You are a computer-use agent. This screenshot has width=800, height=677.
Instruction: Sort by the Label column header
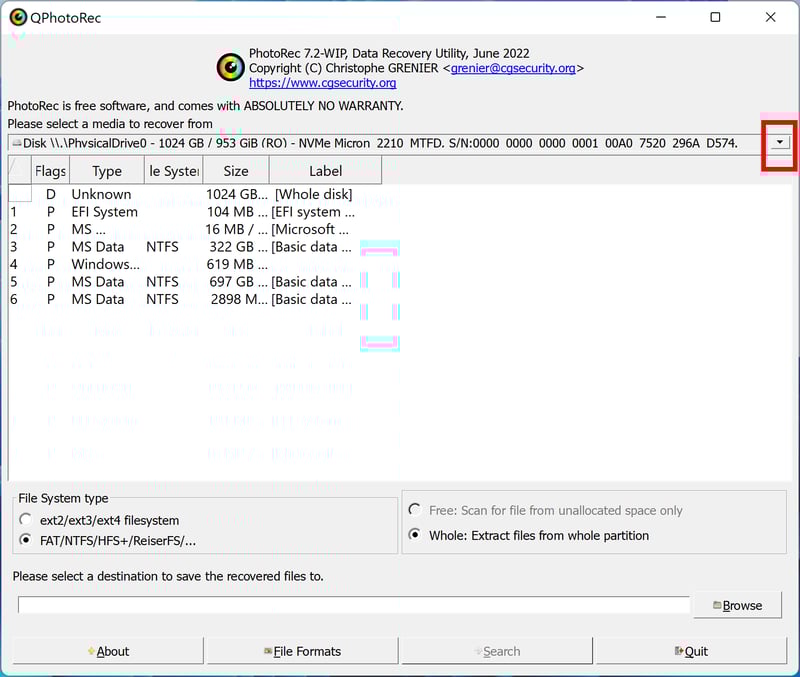(326, 171)
